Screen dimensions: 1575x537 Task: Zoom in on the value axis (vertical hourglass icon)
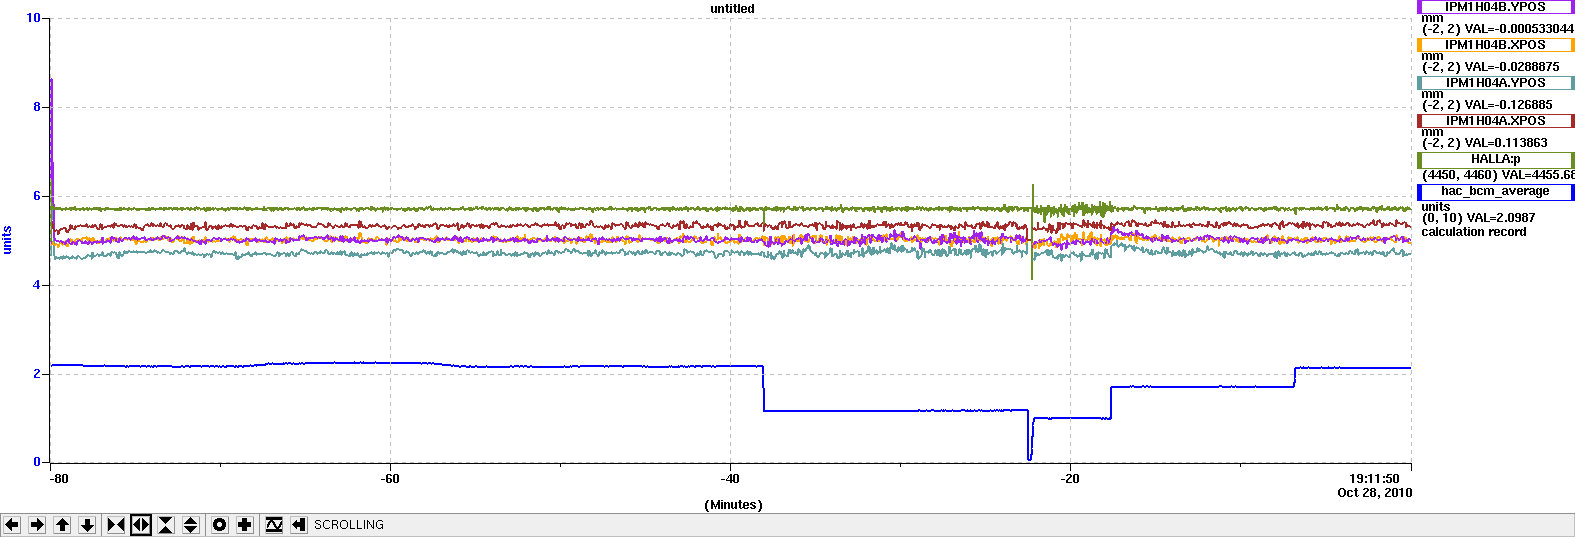pyautogui.click(x=166, y=525)
